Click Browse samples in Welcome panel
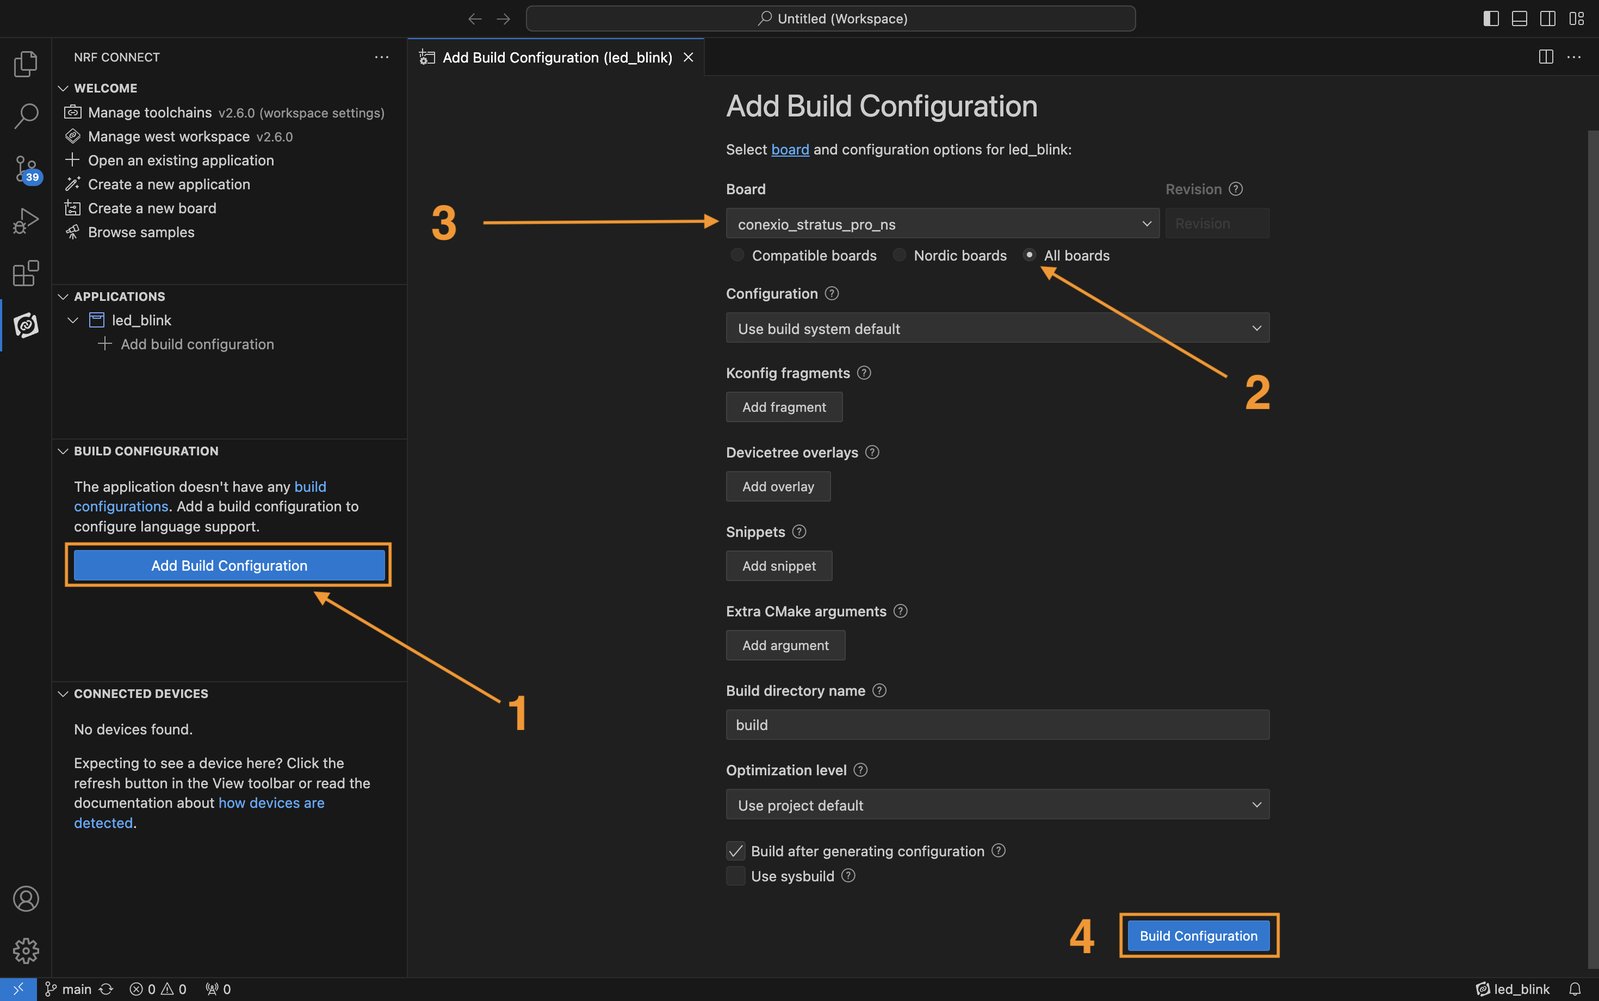1599x1001 pixels. (141, 232)
